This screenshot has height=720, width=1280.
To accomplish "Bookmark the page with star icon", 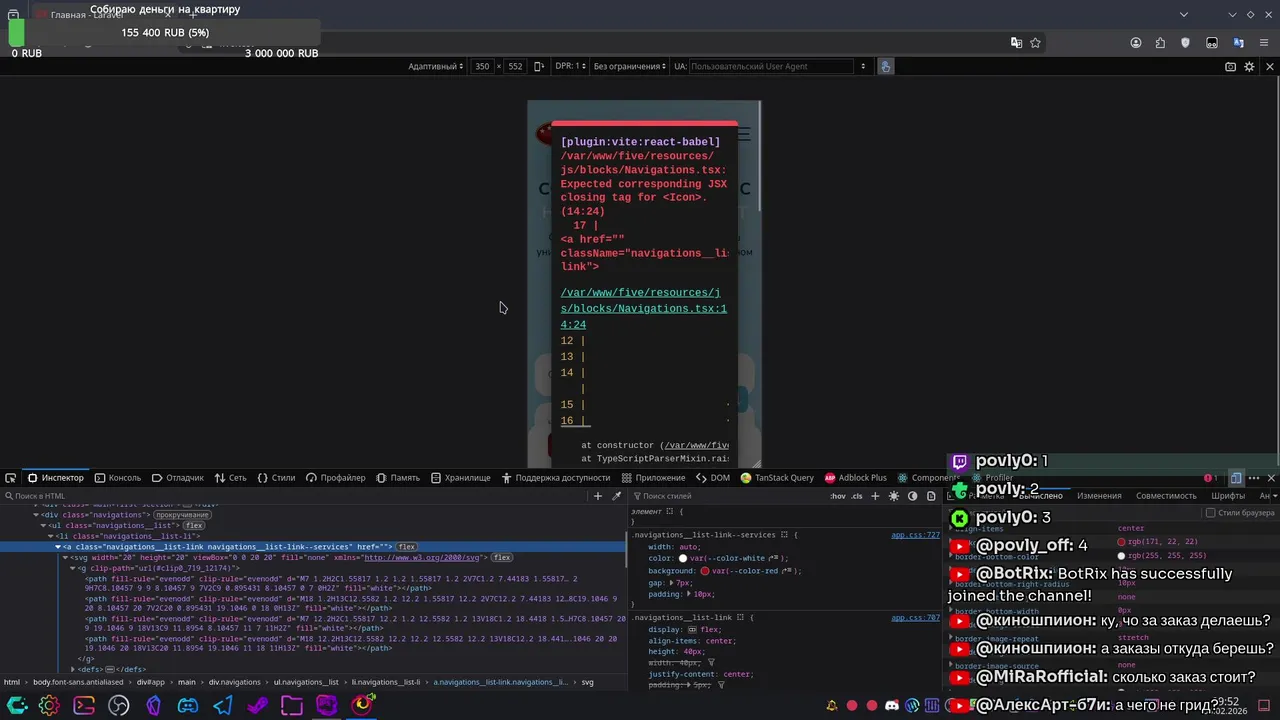I will coord(1035,43).
